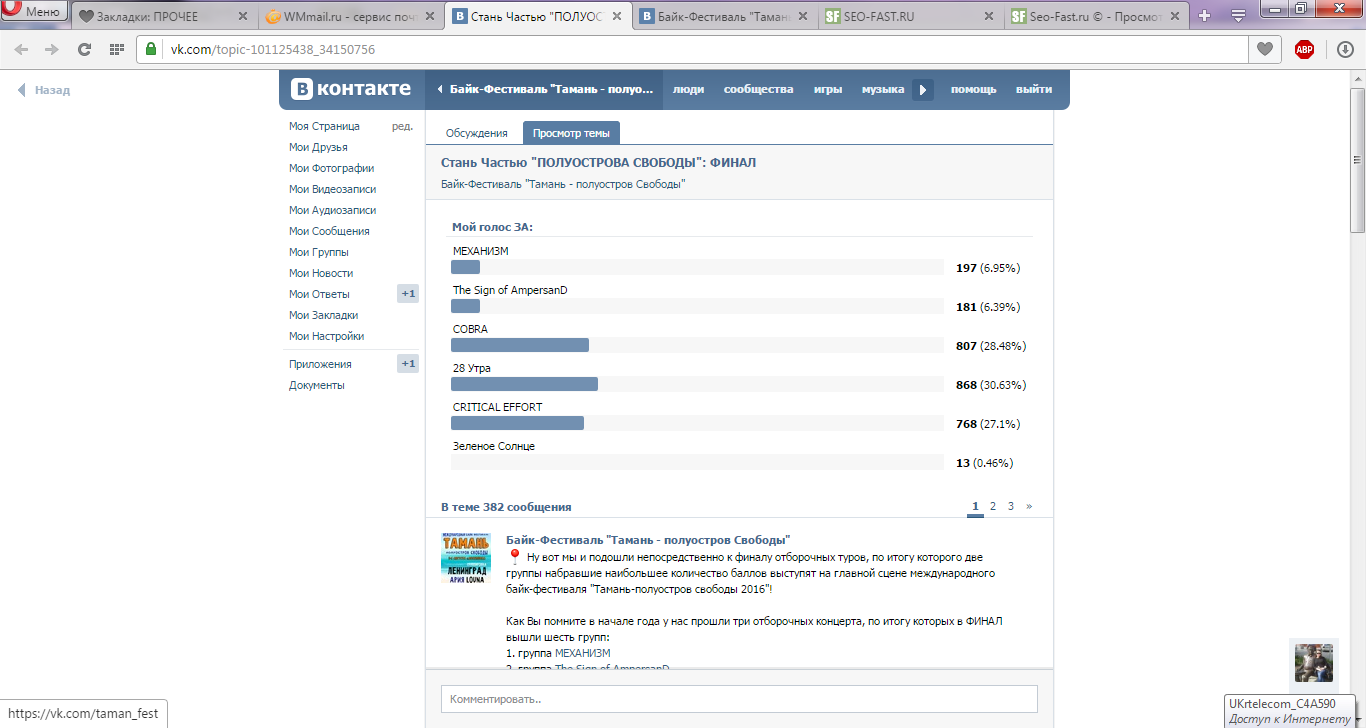Close the Seo-Fast.ru Просмотр tab

[1176, 16]
